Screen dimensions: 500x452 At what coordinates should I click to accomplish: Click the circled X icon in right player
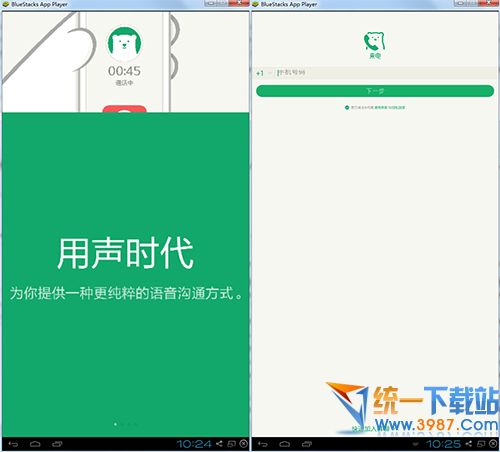click(x=493, y=444)
